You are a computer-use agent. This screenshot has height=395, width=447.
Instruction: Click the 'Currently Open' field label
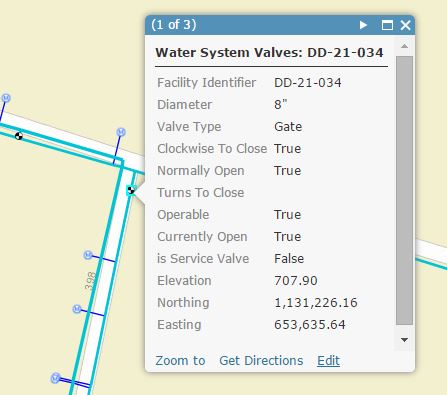[x=202, y=237]
